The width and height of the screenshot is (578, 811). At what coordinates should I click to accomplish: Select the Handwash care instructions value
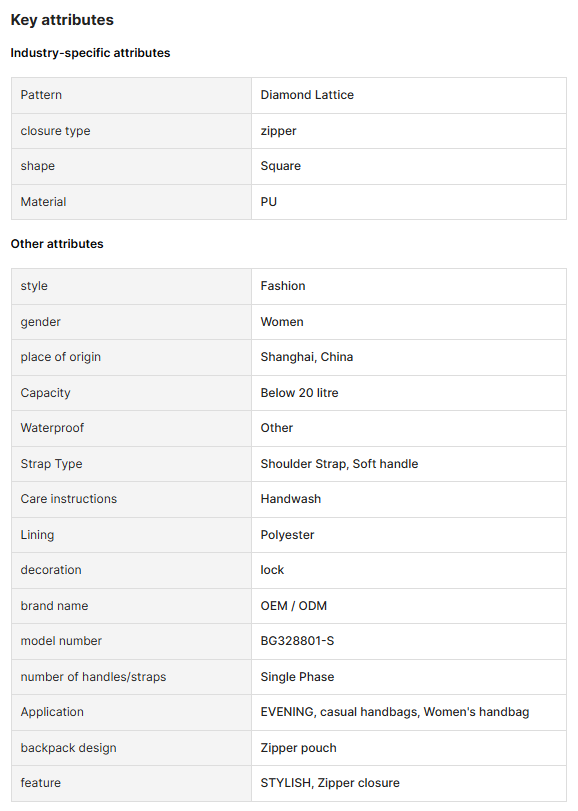291,499
